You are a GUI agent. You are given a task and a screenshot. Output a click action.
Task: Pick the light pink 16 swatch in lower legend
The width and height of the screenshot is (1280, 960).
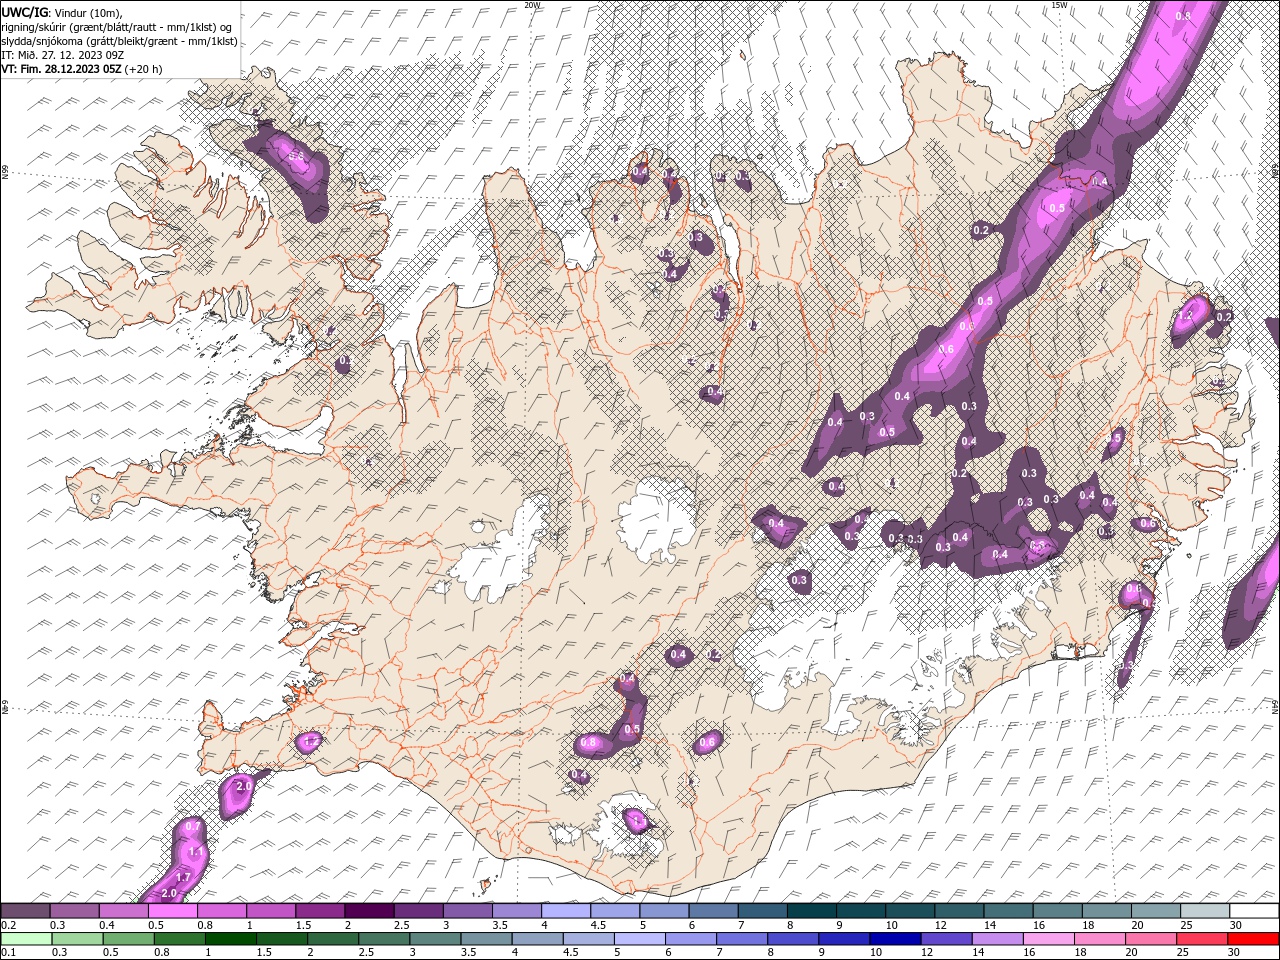1049,938
